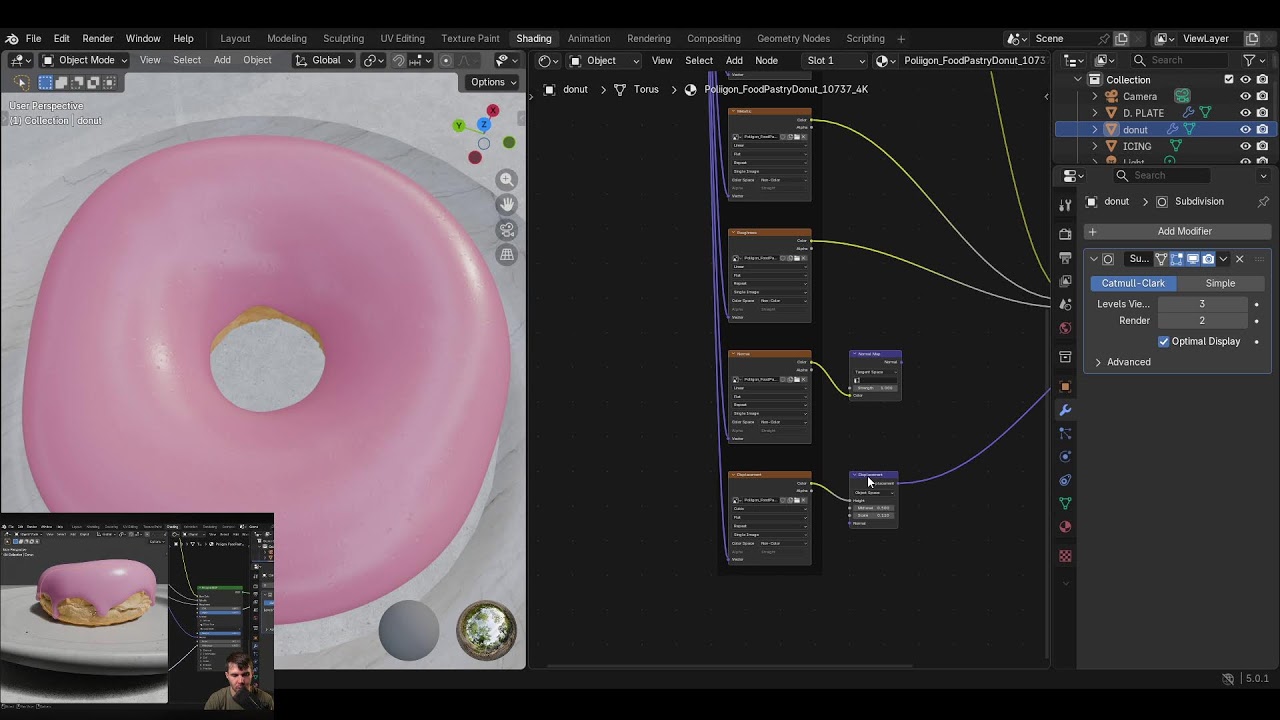Open the outliner filter dropdown
1280x720 pixels.
(1254, 60)
